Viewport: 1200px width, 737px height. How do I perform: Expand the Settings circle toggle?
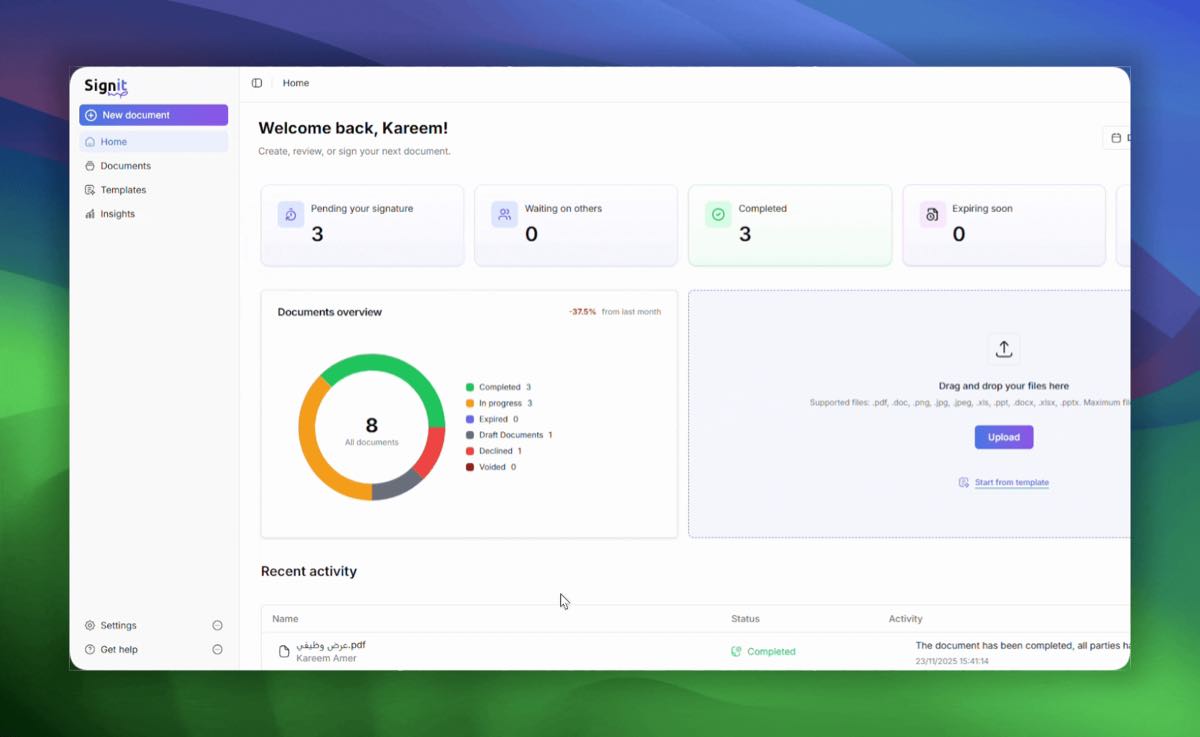217,625
